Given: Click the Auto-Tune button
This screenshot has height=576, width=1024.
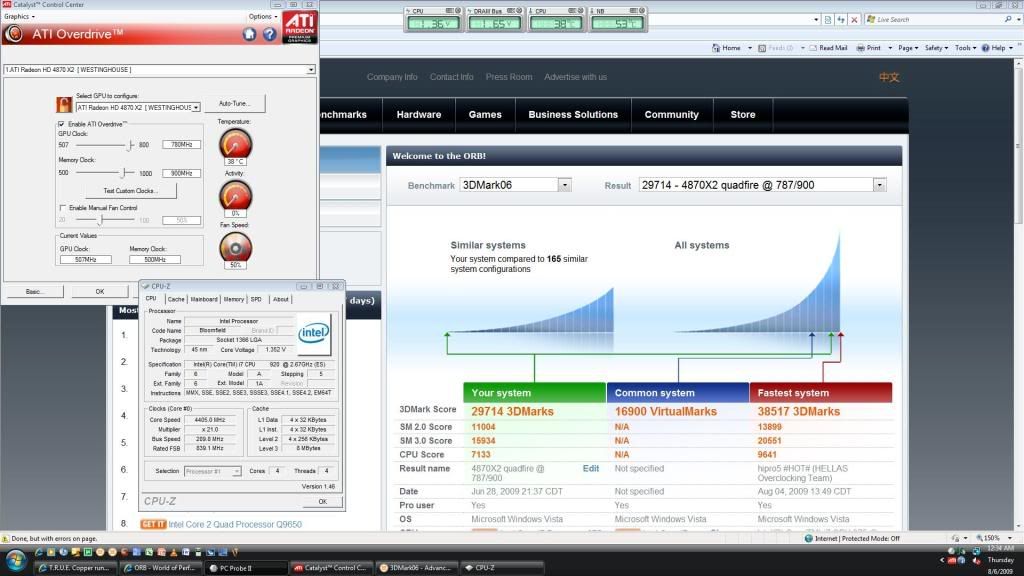Looking at the screenshot, I should pos(234,103).
